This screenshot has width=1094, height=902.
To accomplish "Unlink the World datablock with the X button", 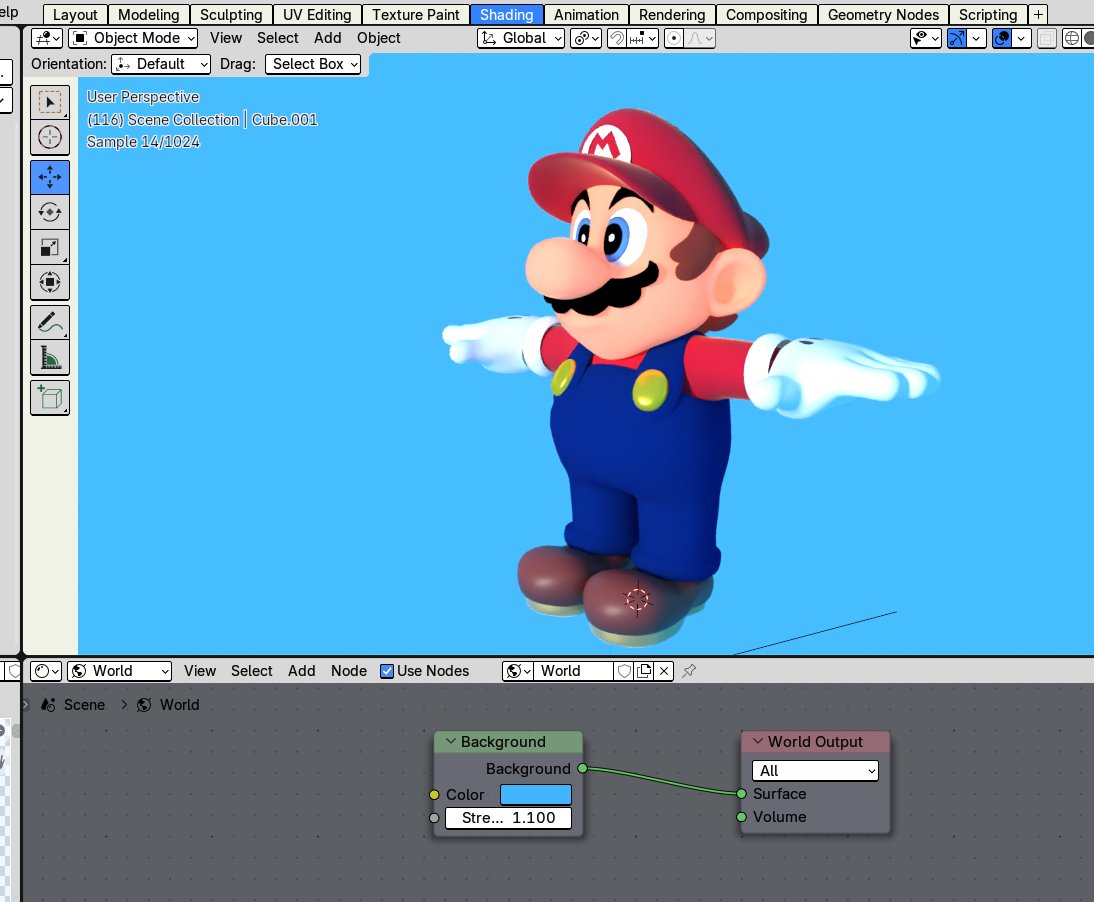I will pos(664,671).
